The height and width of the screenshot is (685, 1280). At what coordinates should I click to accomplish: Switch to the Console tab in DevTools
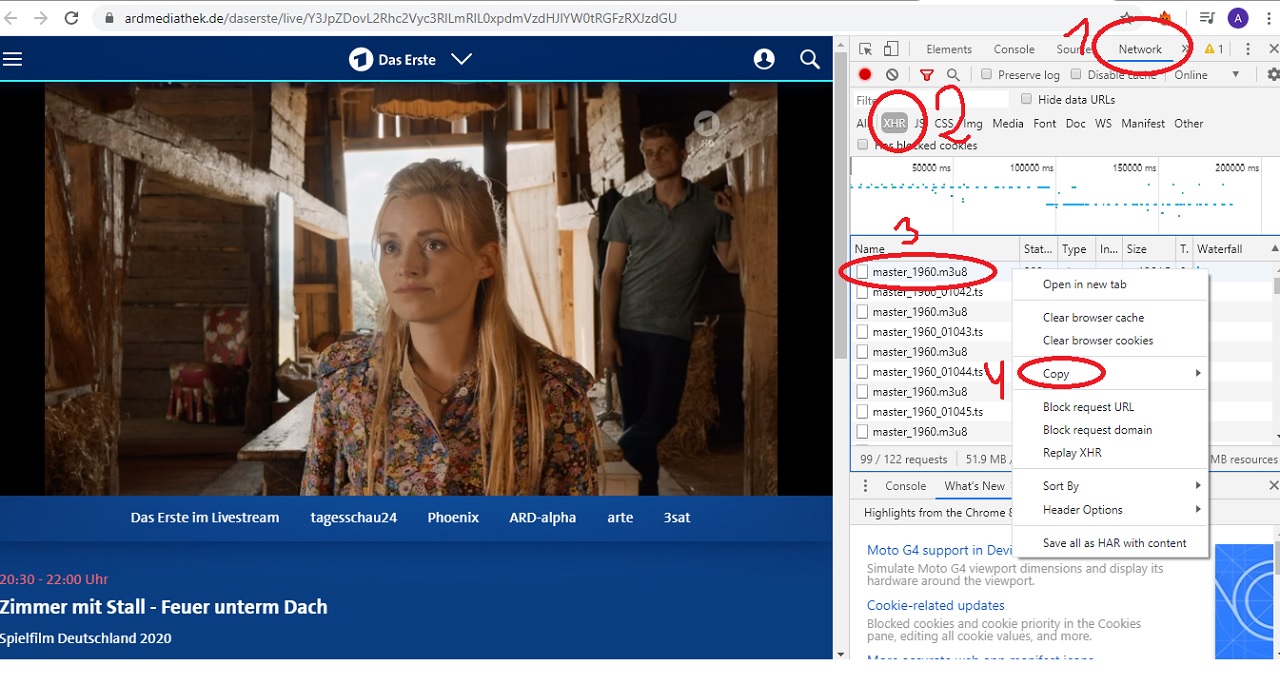click(1013, 49)
